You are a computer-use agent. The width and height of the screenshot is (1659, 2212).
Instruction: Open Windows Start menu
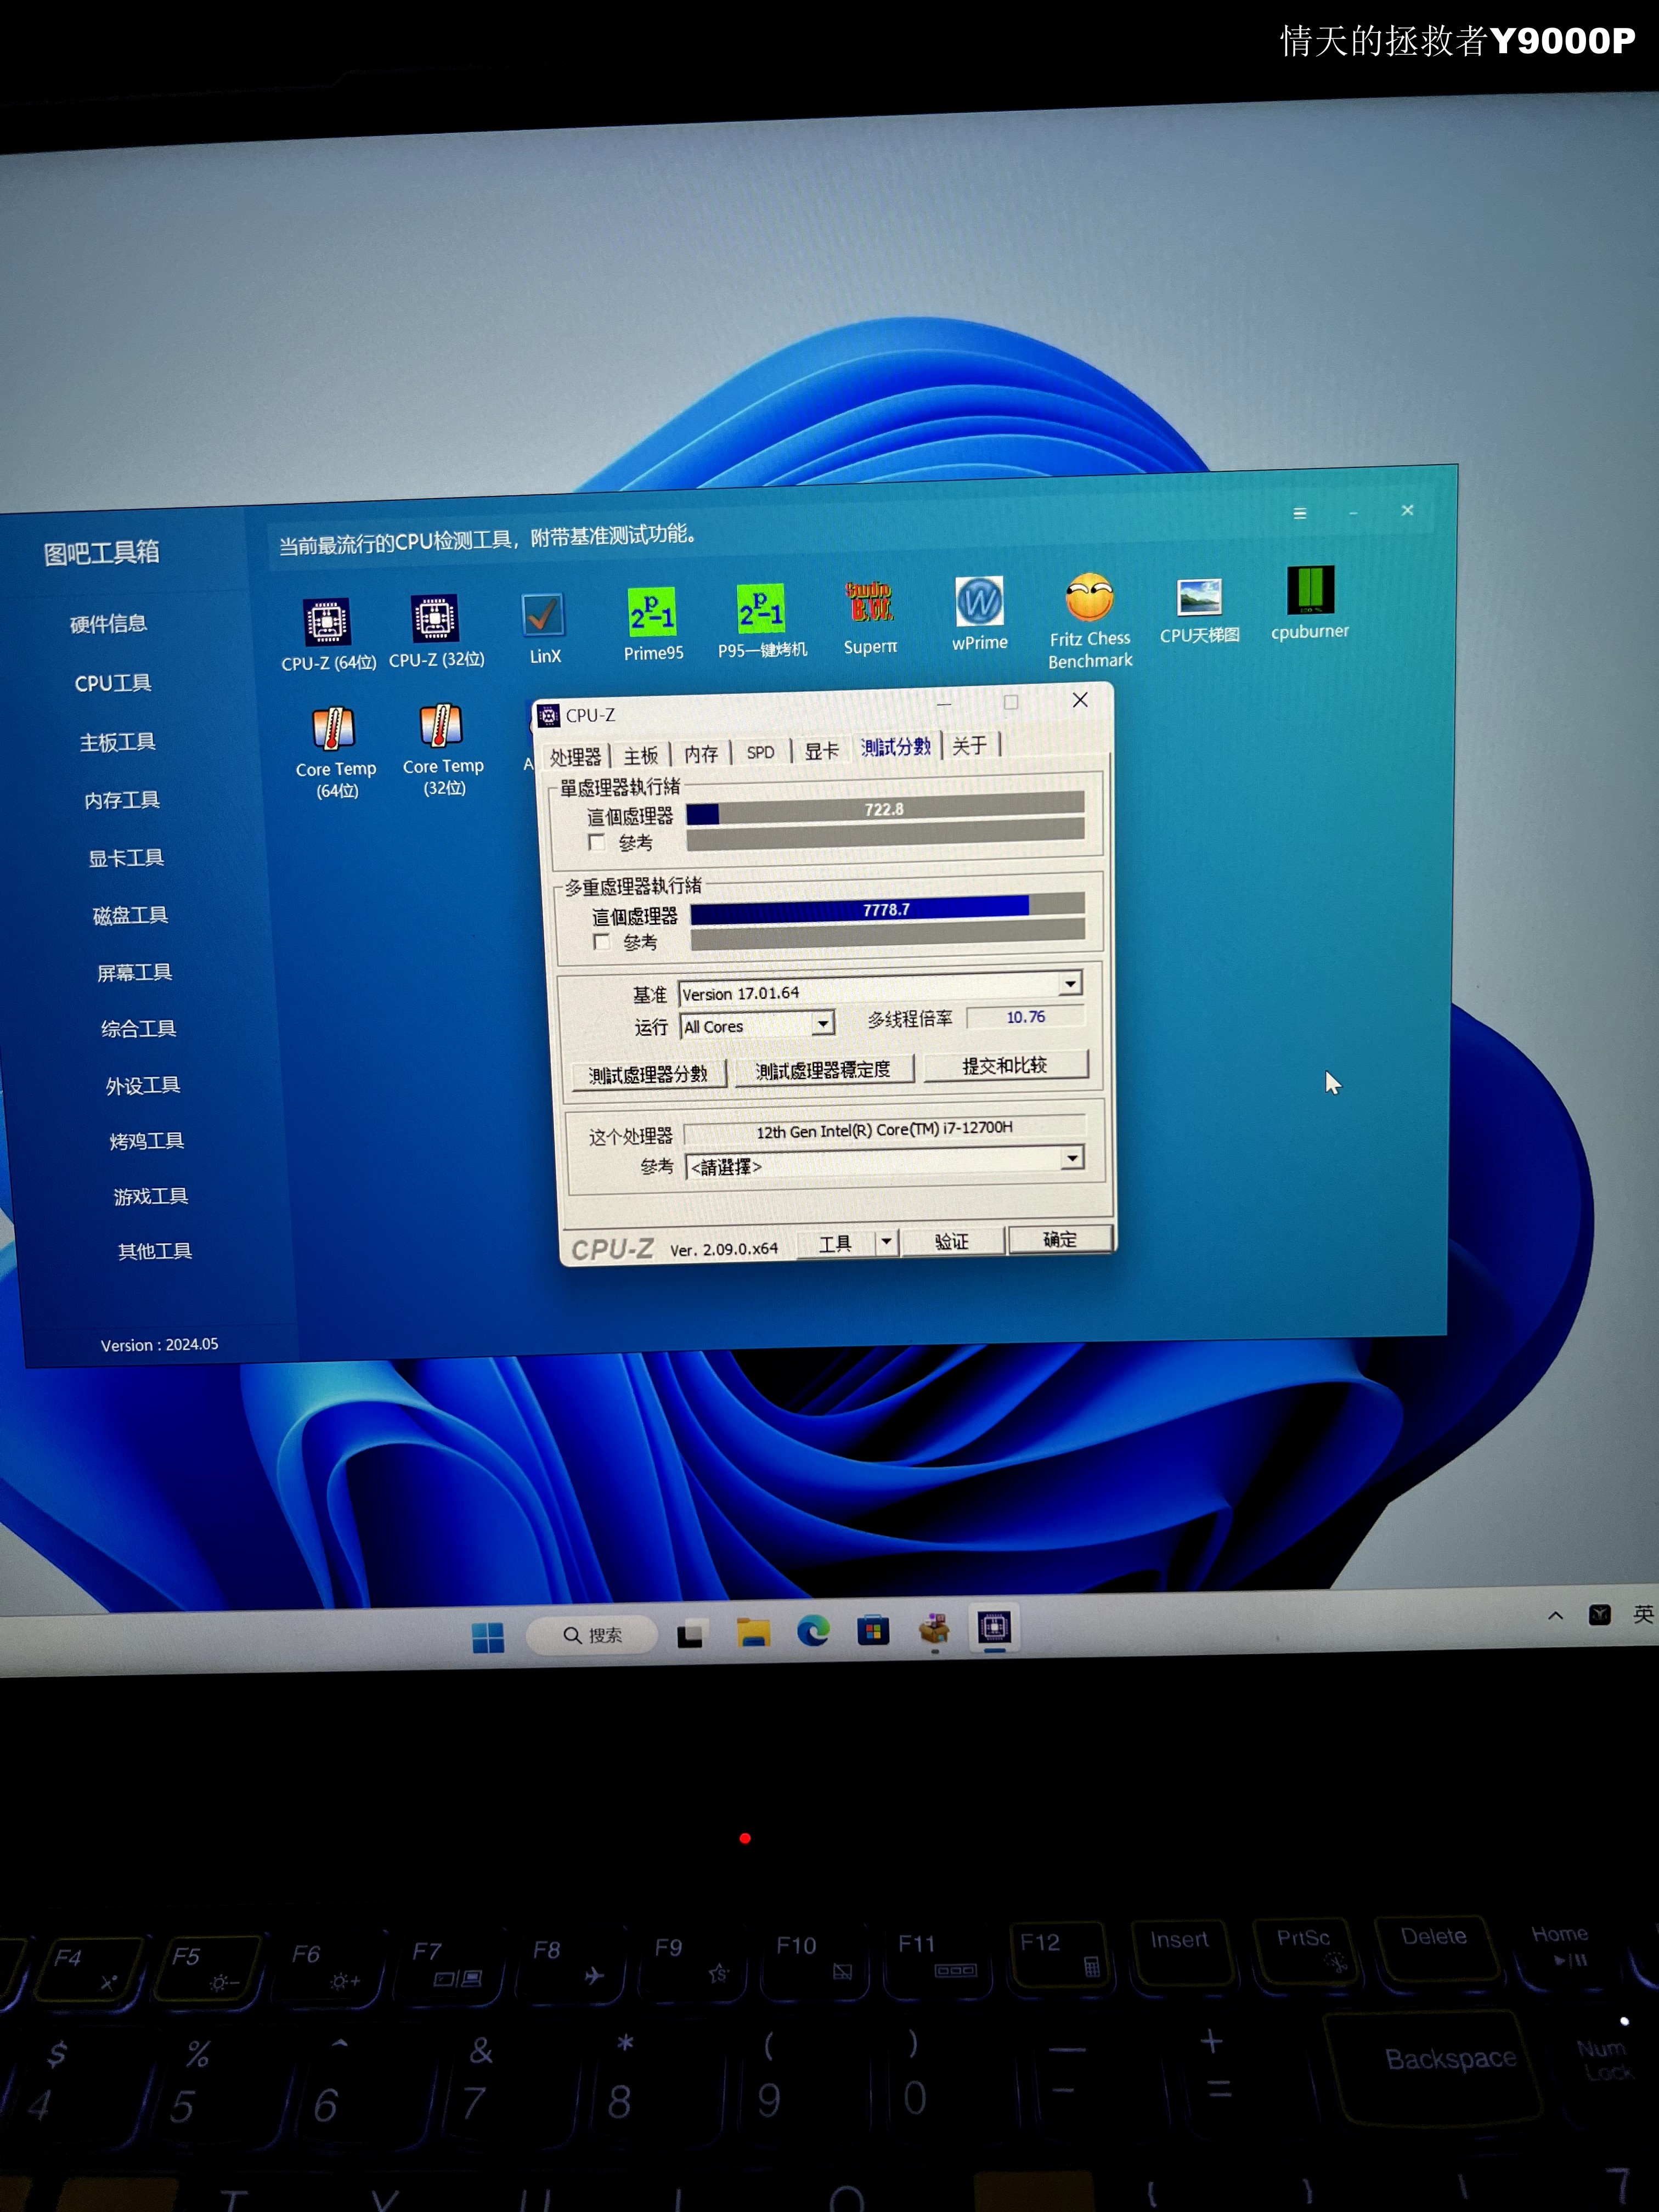488,1637
